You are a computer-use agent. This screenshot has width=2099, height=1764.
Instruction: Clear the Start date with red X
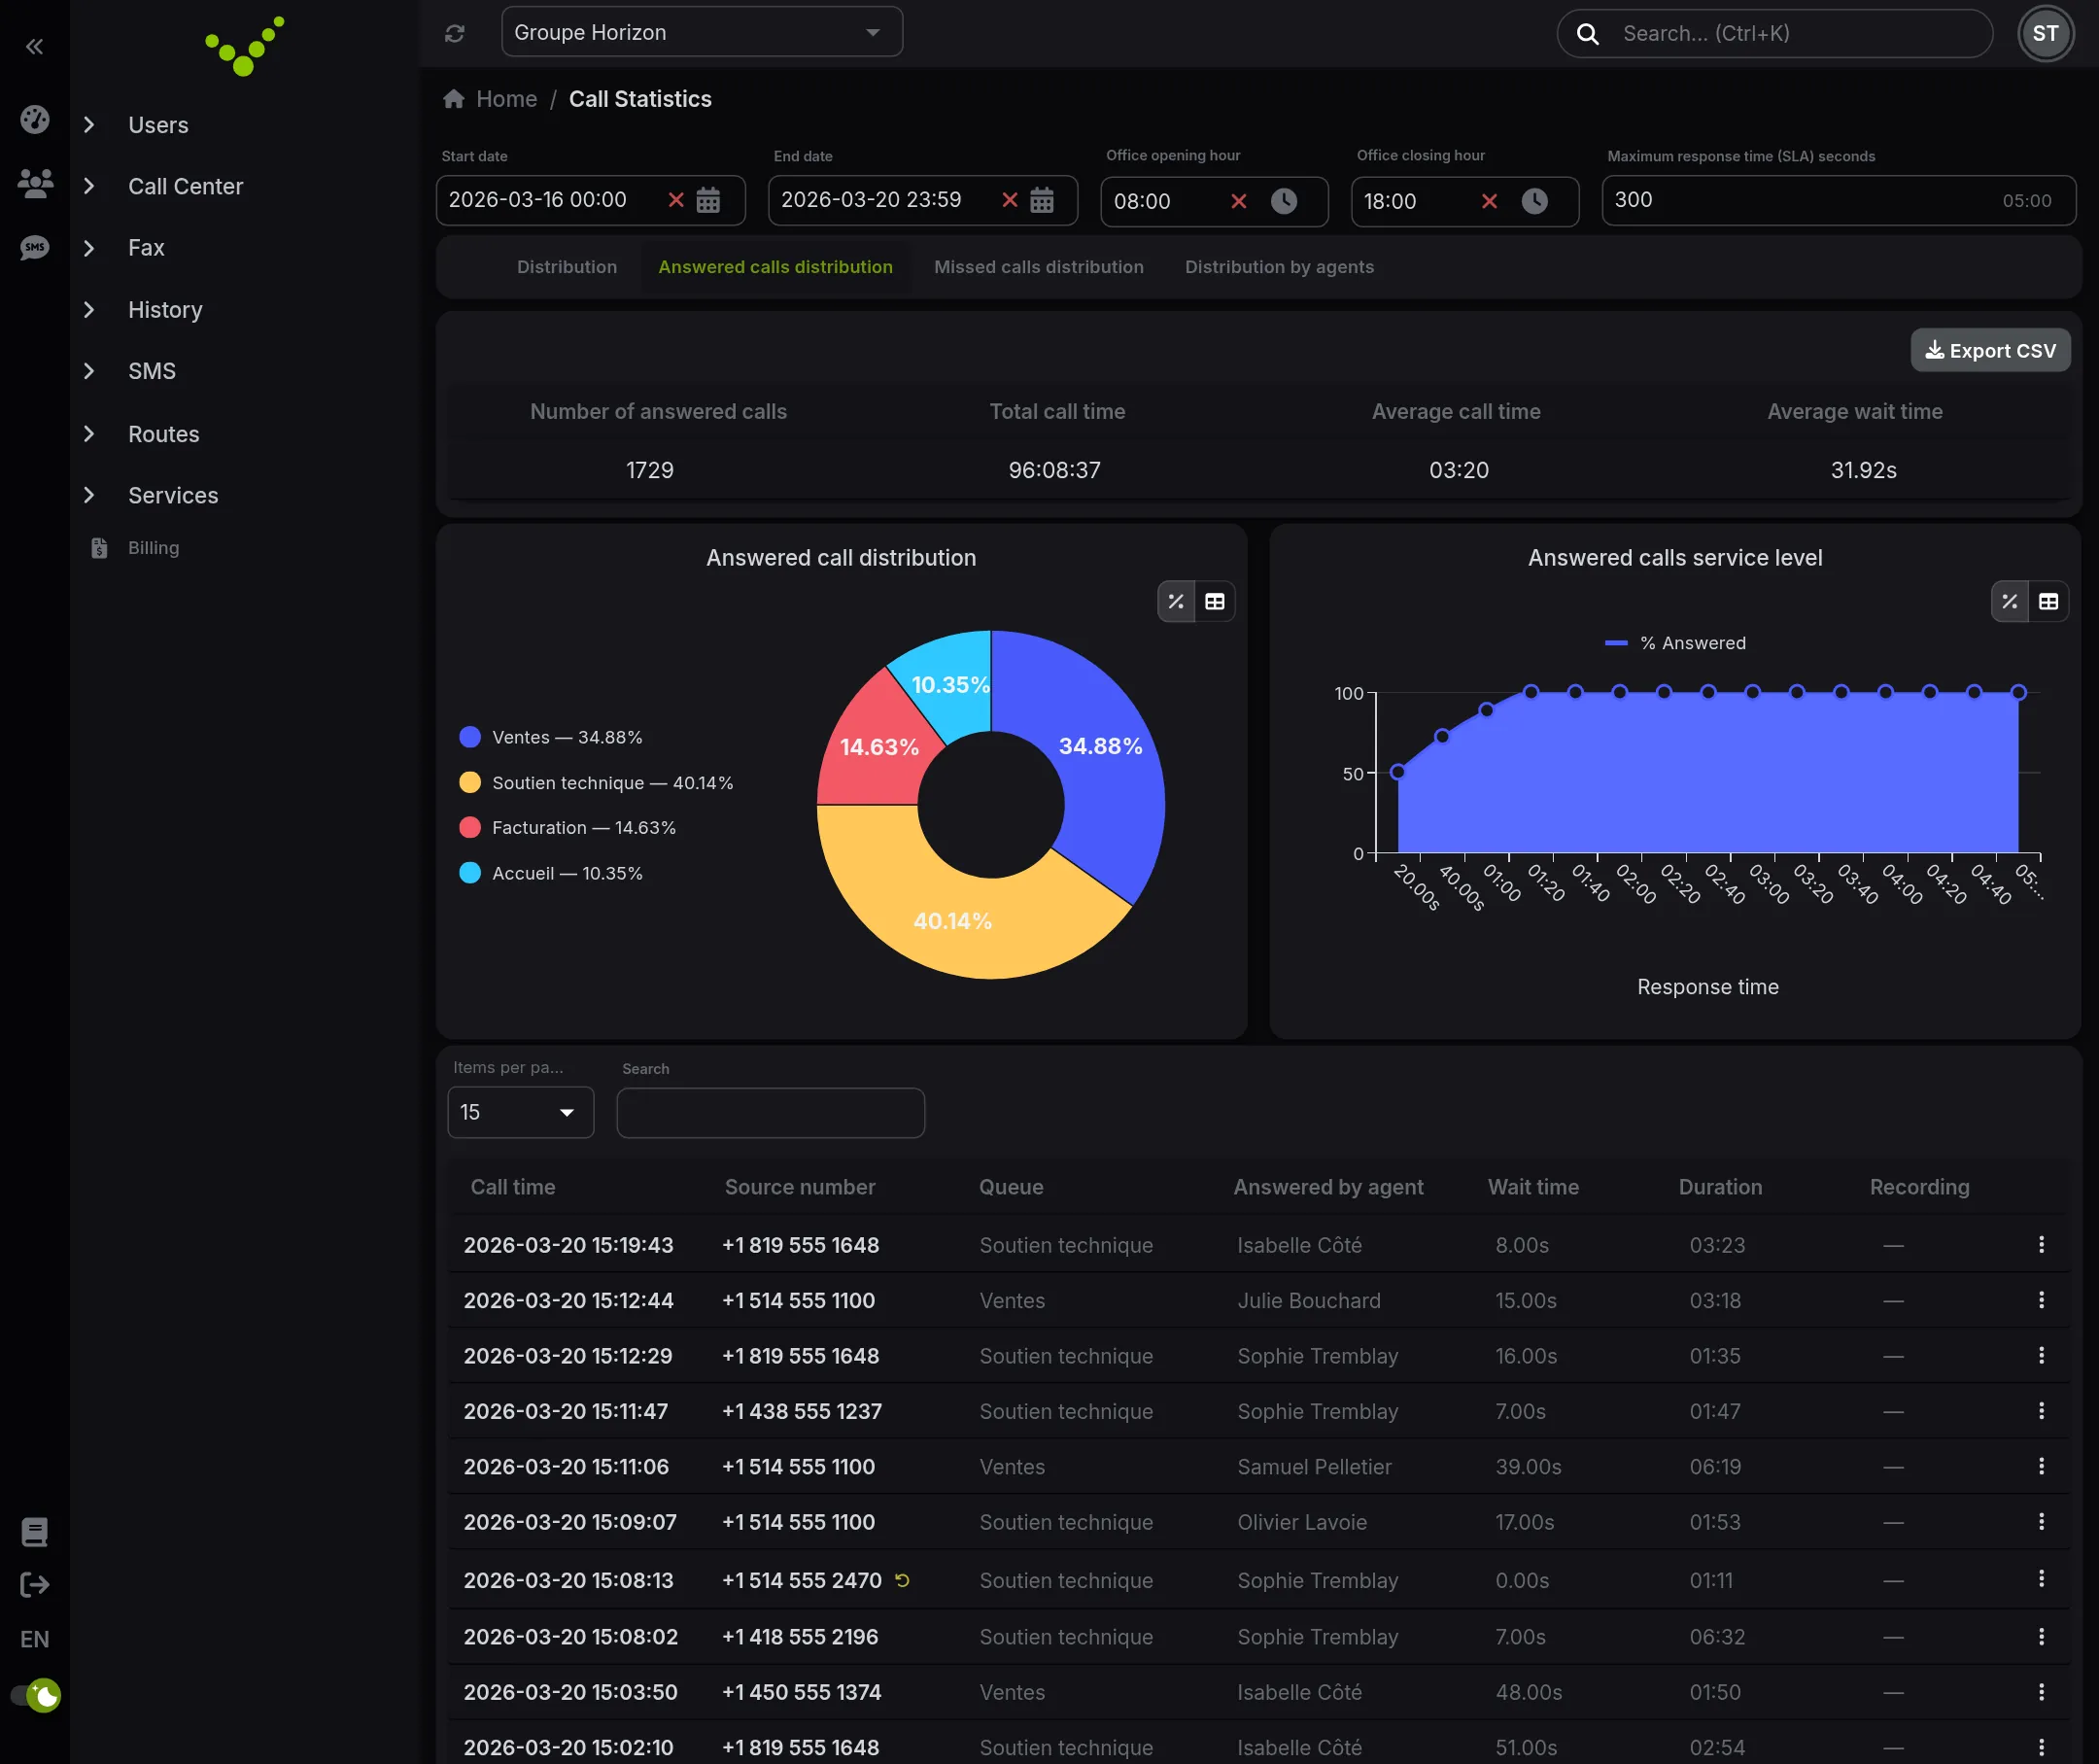[x=676, y=200]
